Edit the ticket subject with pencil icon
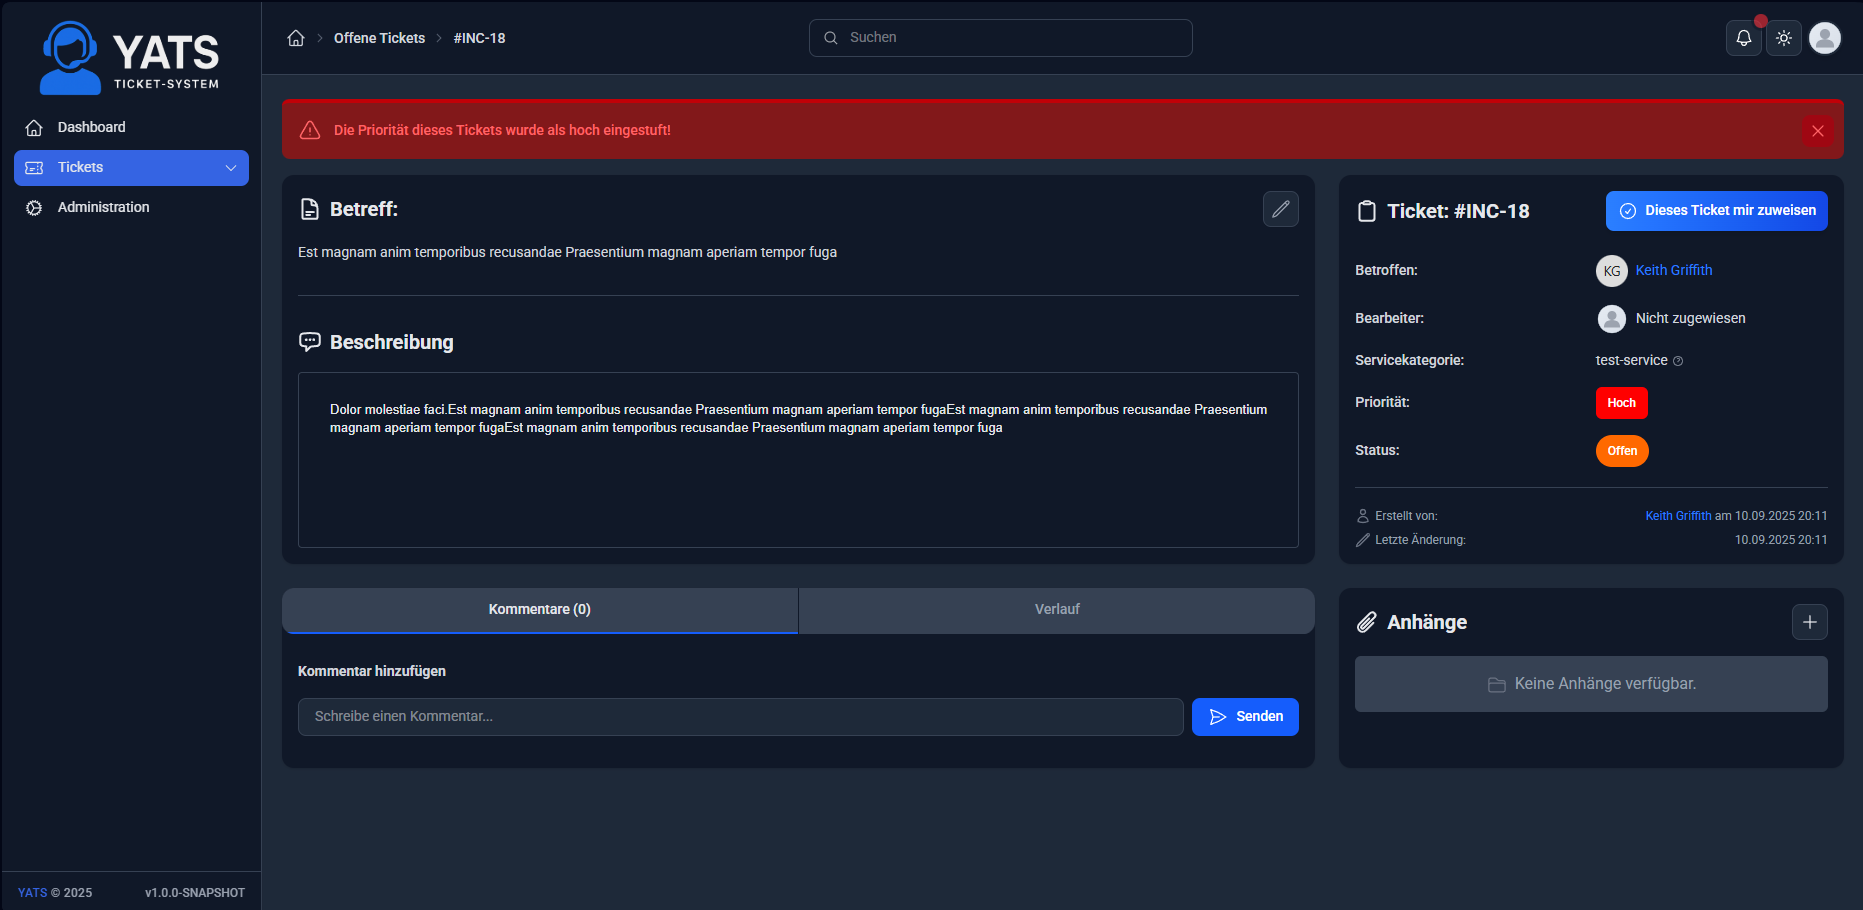Viewport: 1863px width, 910px height. (x=1280, y=209)
